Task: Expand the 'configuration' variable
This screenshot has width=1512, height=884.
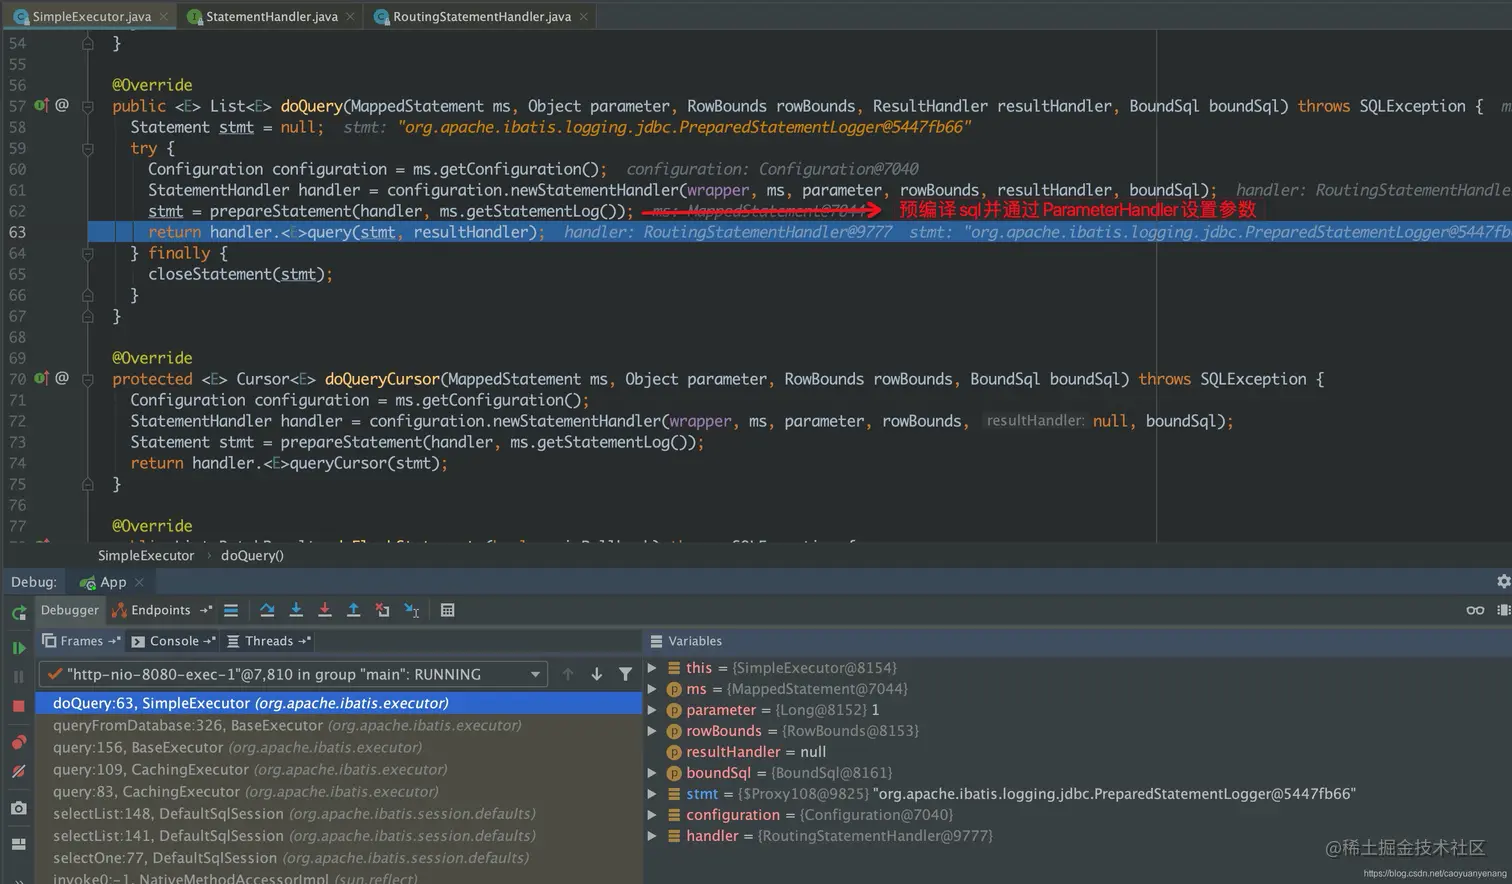Action: 652,815
